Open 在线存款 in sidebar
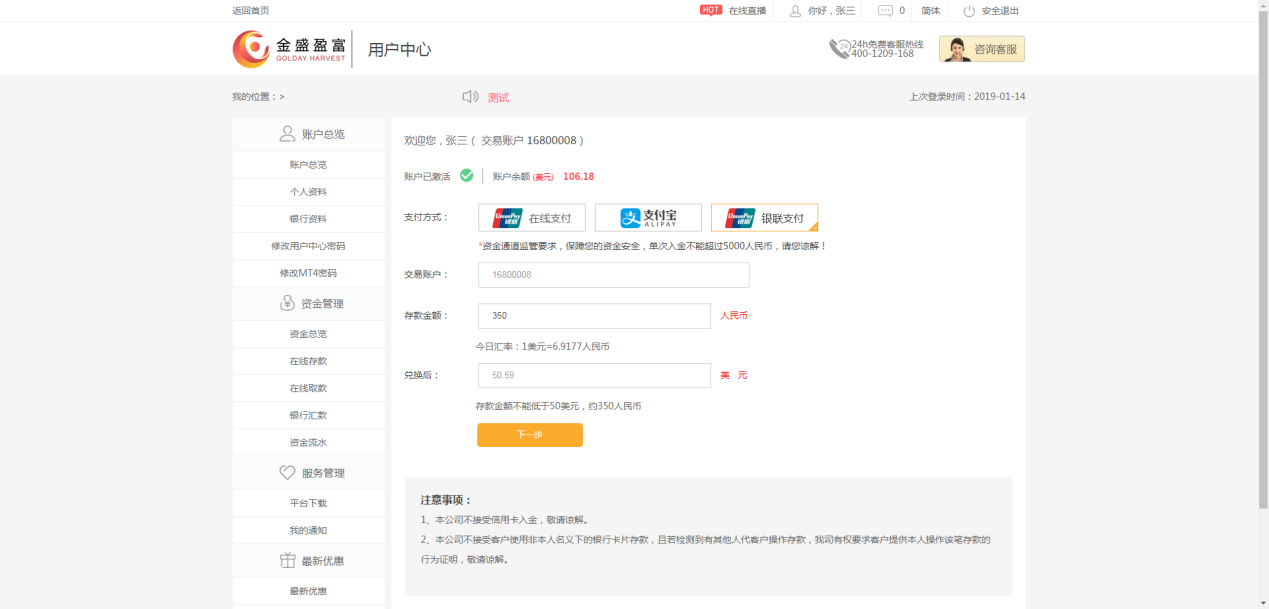Screen dimensions: 1269x609 (308, 361)
